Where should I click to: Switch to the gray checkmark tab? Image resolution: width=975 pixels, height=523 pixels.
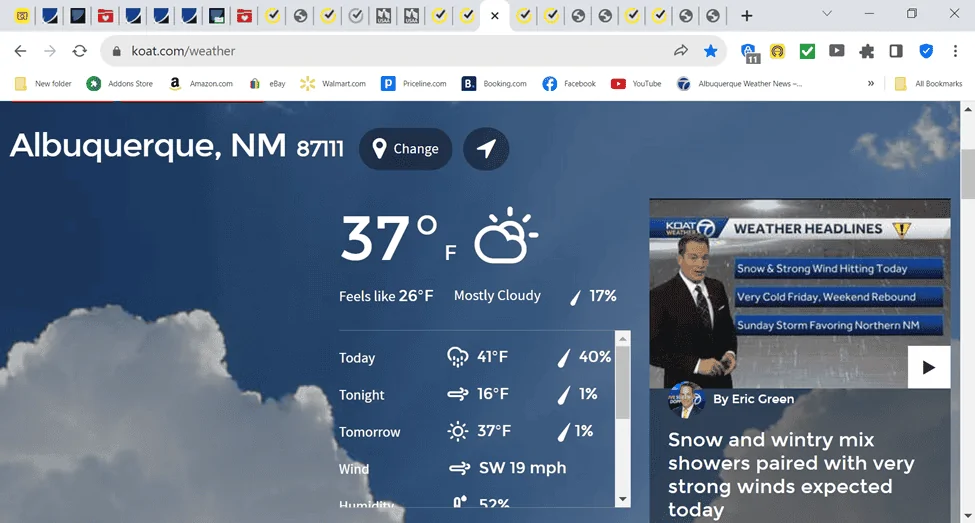pyautogui.click(x=356, y=16)
